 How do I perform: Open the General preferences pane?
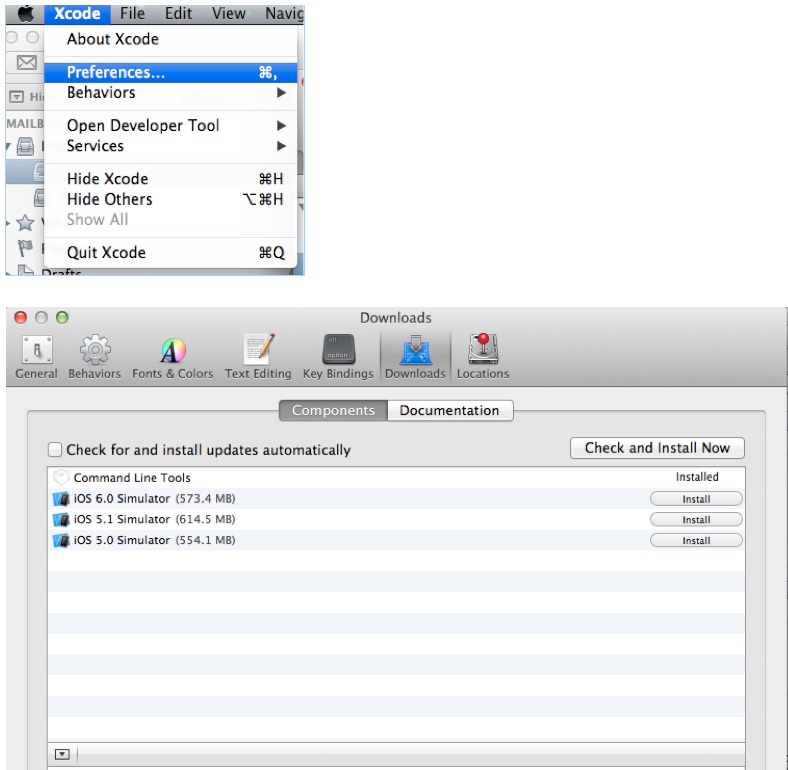pyautogui.click(x=36, y=357)
